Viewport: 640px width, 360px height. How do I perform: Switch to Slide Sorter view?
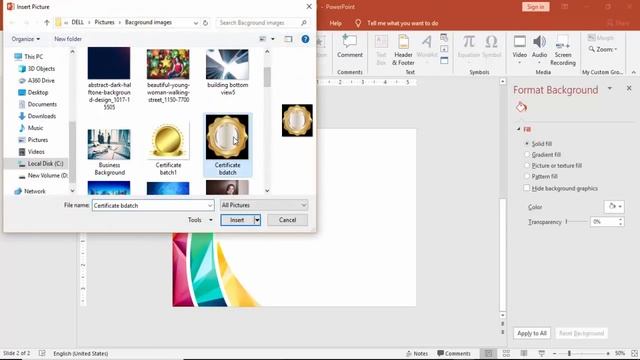pyautogui.click(x=506, y=353)
